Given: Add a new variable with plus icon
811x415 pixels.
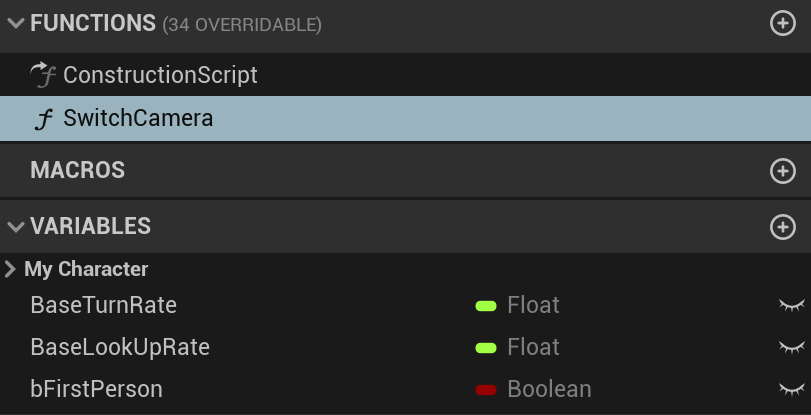Looking at the screenshot, I should 783,227.
